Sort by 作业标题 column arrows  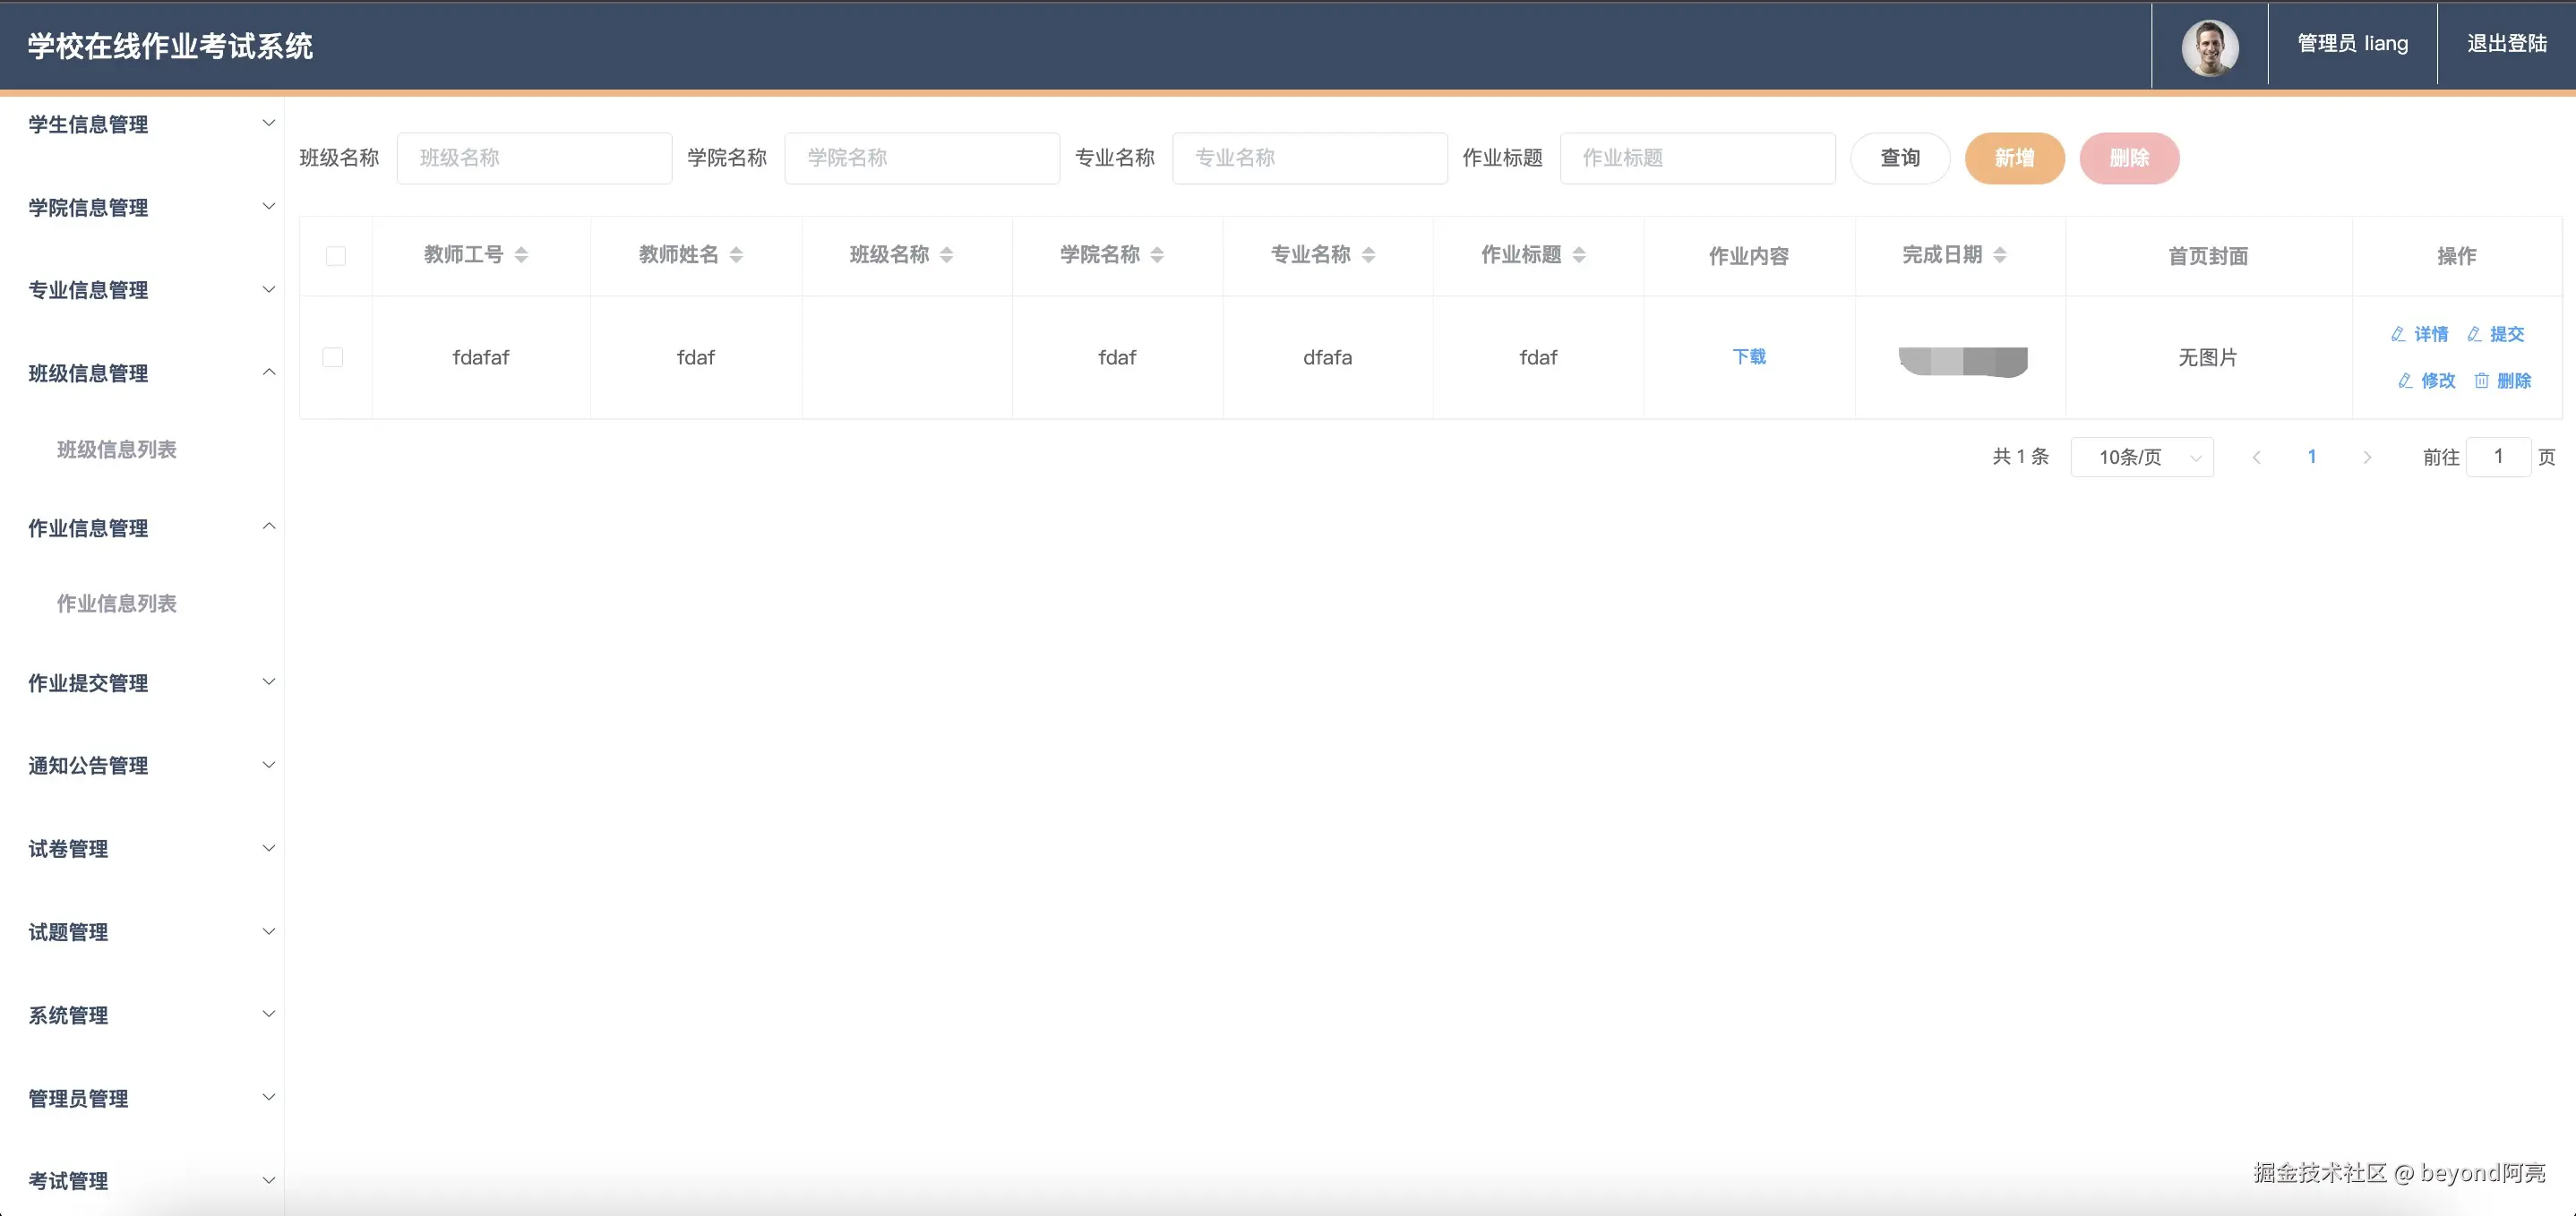[x=1578, y=255]
